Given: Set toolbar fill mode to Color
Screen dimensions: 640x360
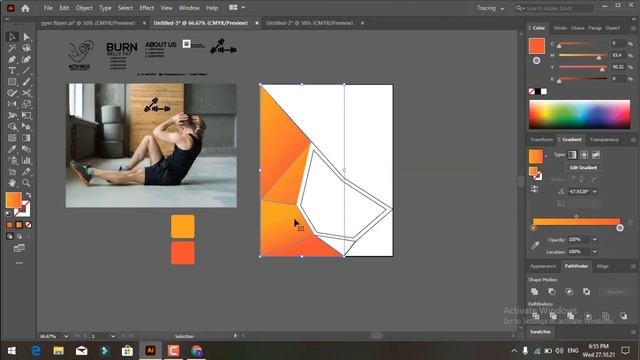Looking at the screenshot, I should coord(10,225).
